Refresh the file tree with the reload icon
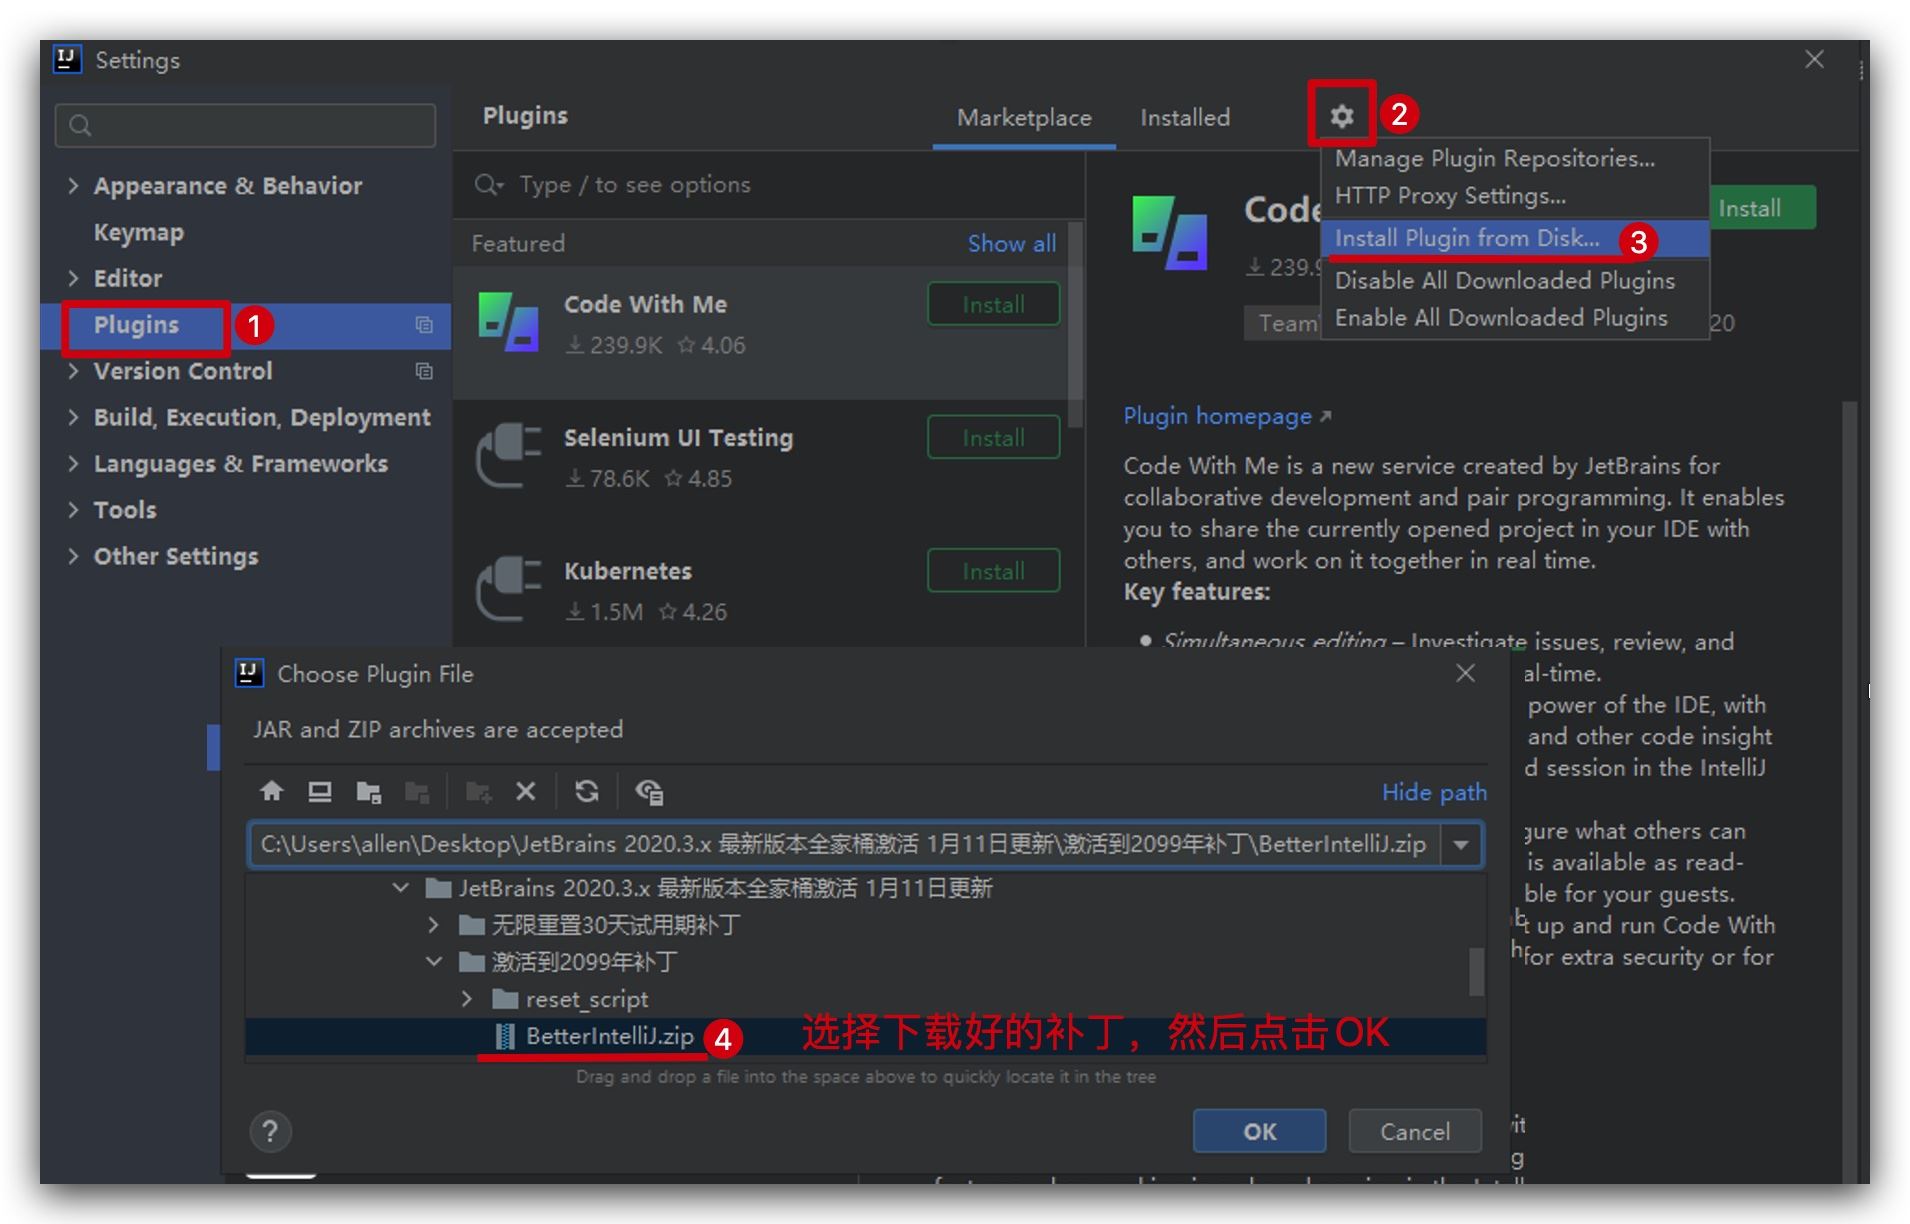This screenshot has height=1224, width=1910. click(x=587, y=792)
